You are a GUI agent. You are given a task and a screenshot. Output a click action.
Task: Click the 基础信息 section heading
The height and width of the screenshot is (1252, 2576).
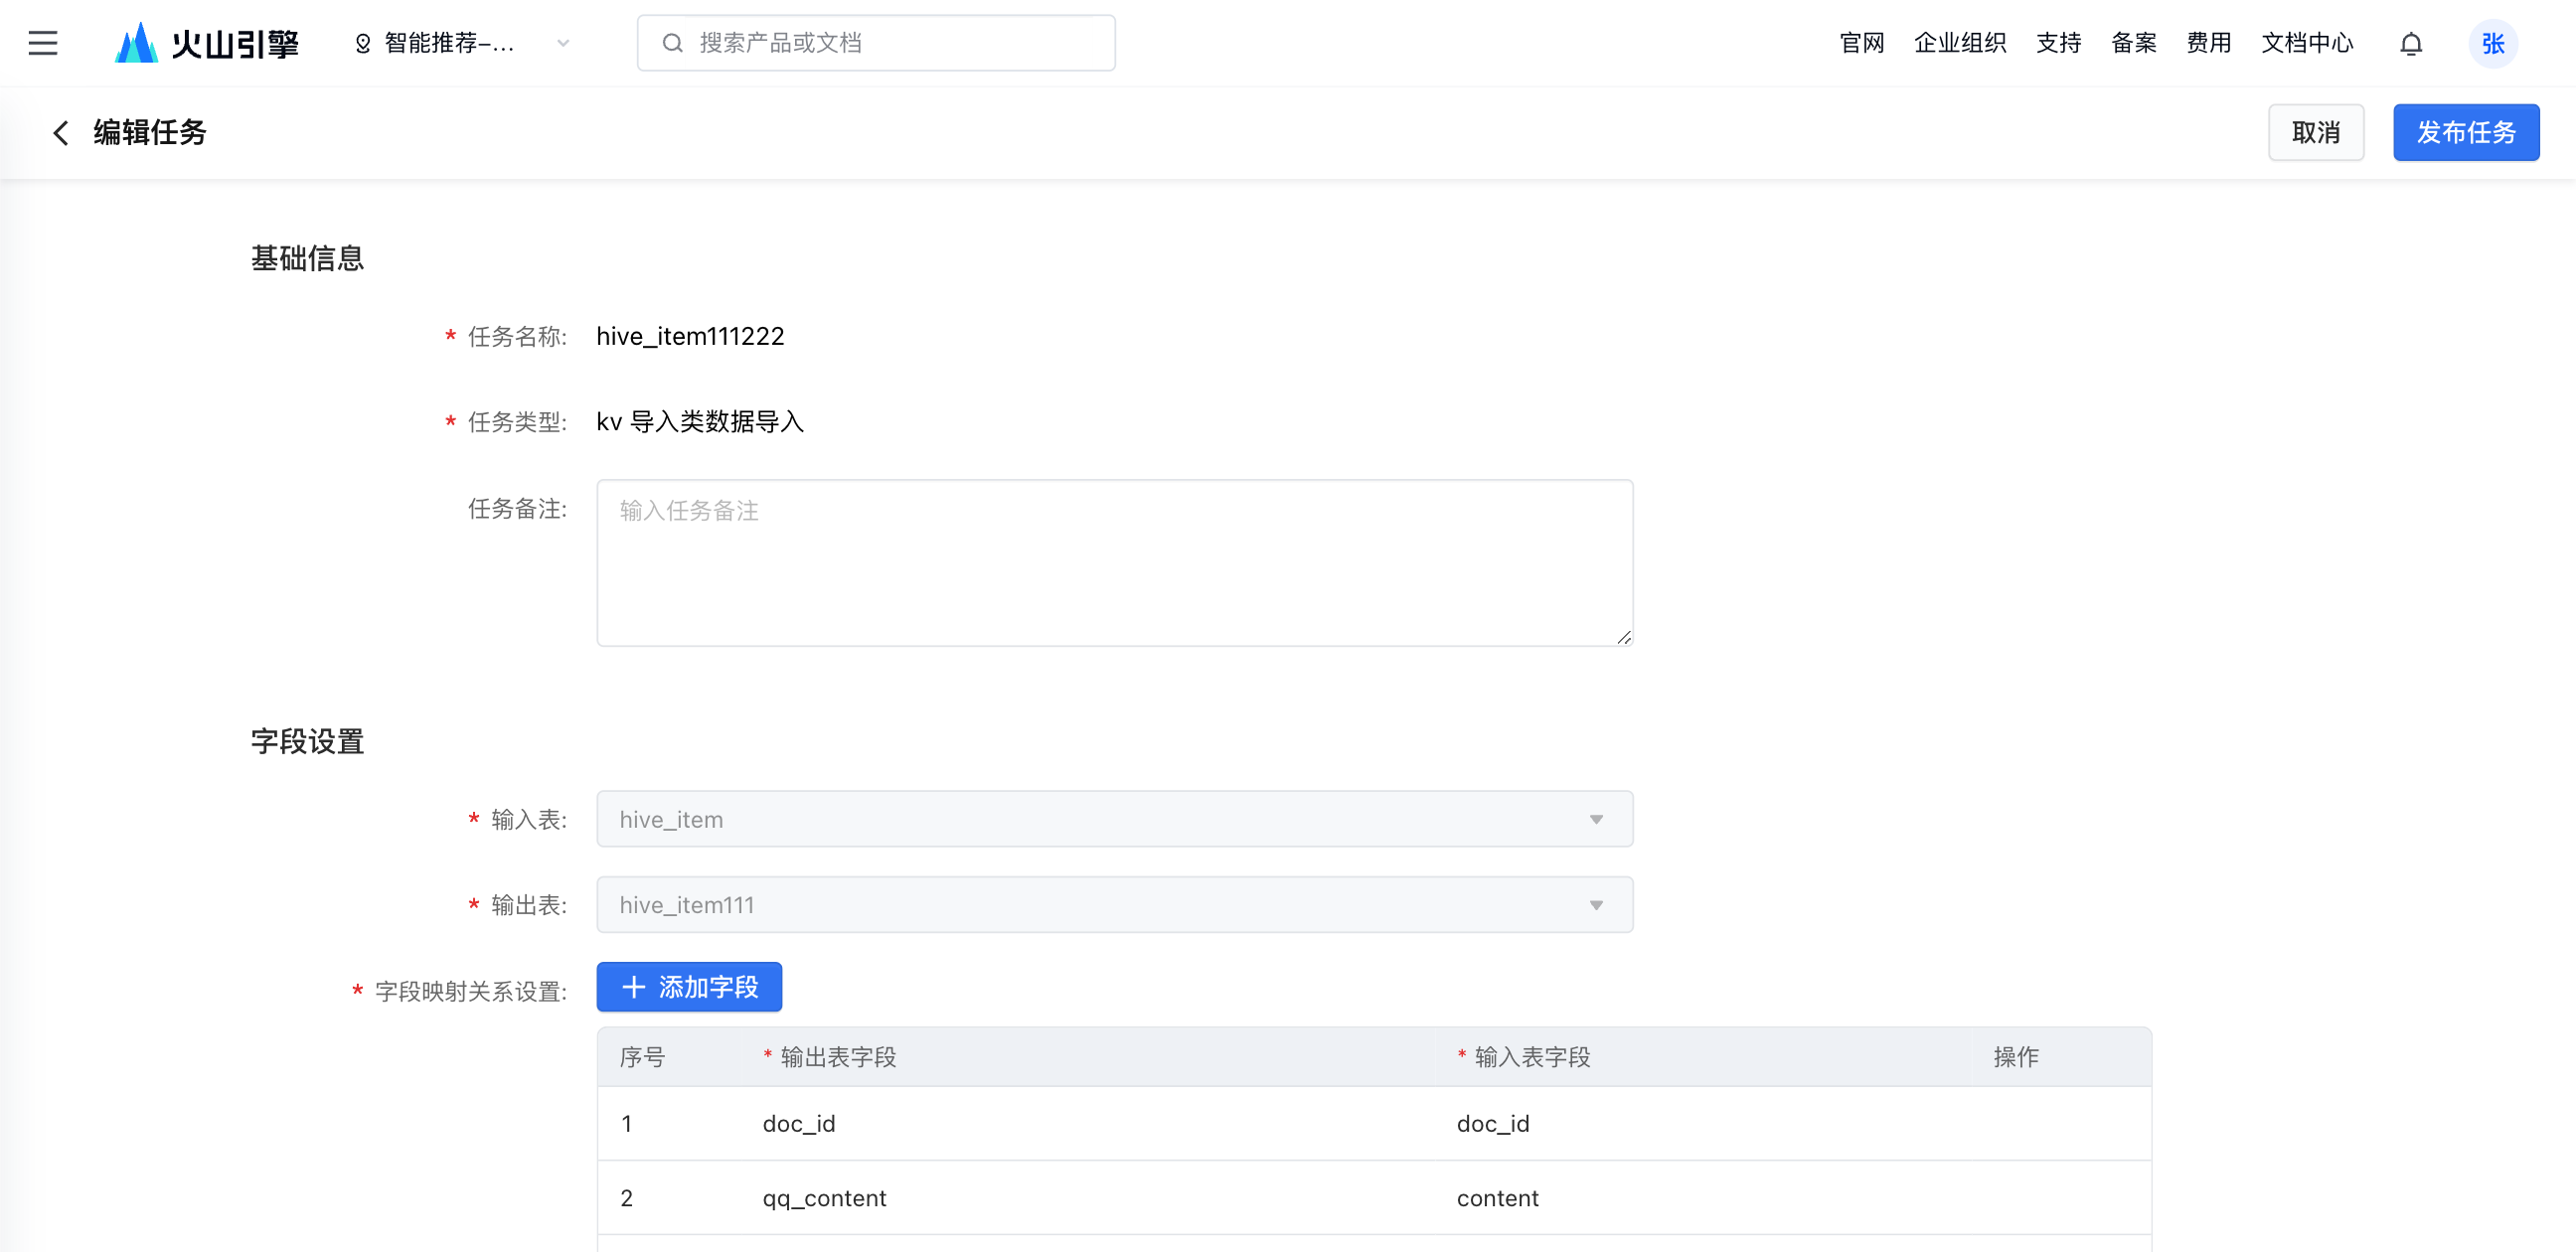click(x=308, y=258)
